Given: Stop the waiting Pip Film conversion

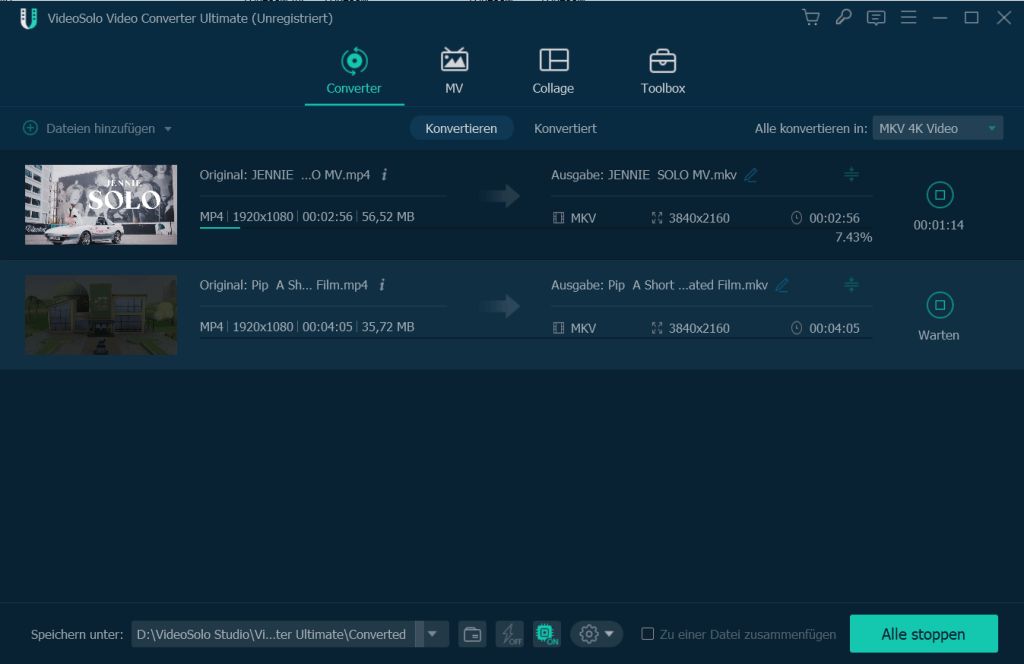Looking at the screenshot, I should 939,305.
